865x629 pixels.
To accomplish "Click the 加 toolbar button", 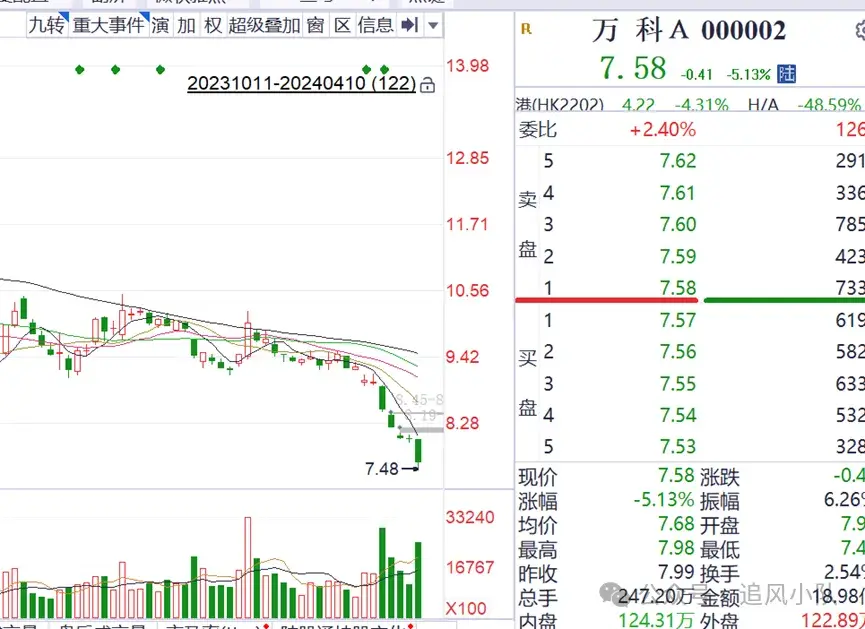I will point(186,25).
